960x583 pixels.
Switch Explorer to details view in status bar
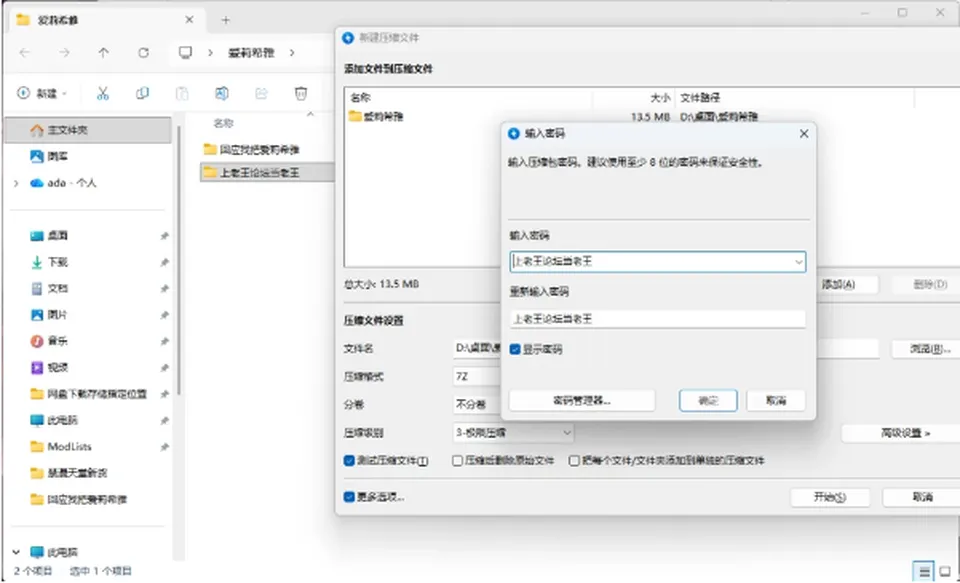tap(924, 571)
